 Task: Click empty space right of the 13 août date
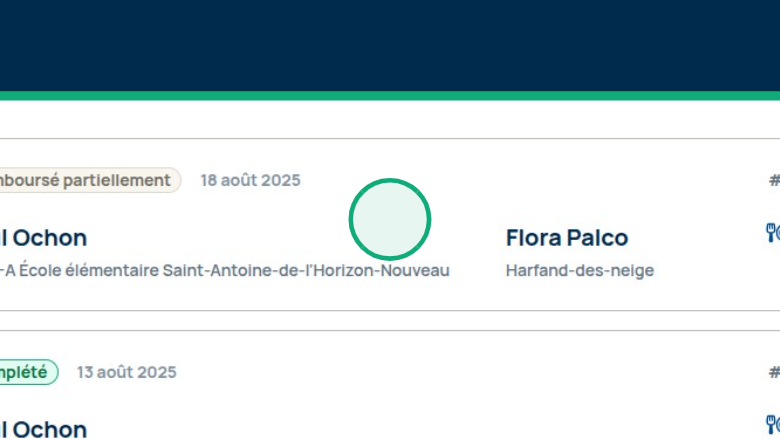(450, 372)
